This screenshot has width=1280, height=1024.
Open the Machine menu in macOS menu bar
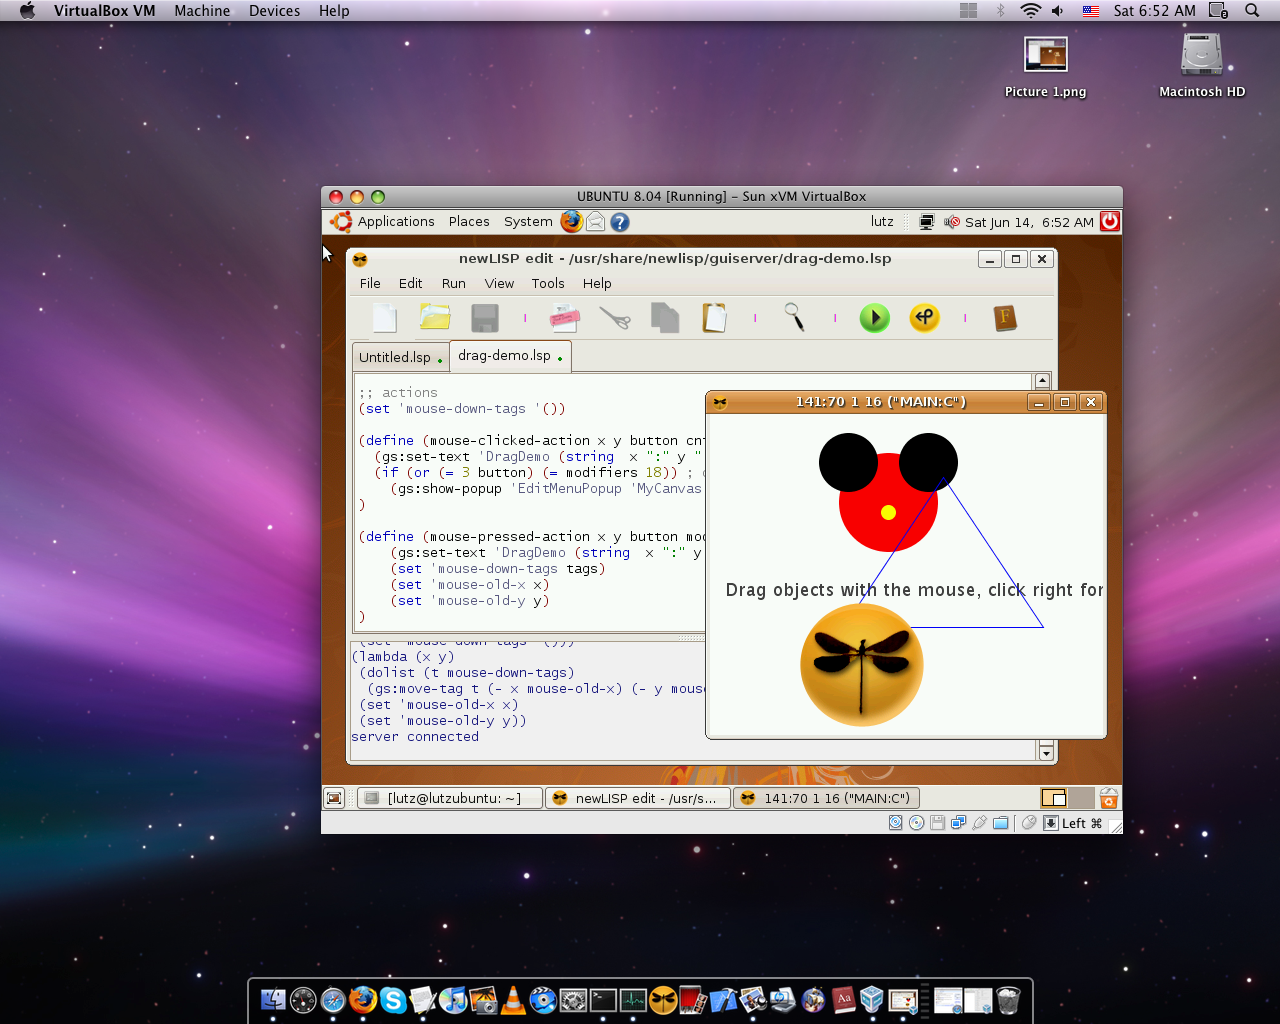[x=202, y=11]
